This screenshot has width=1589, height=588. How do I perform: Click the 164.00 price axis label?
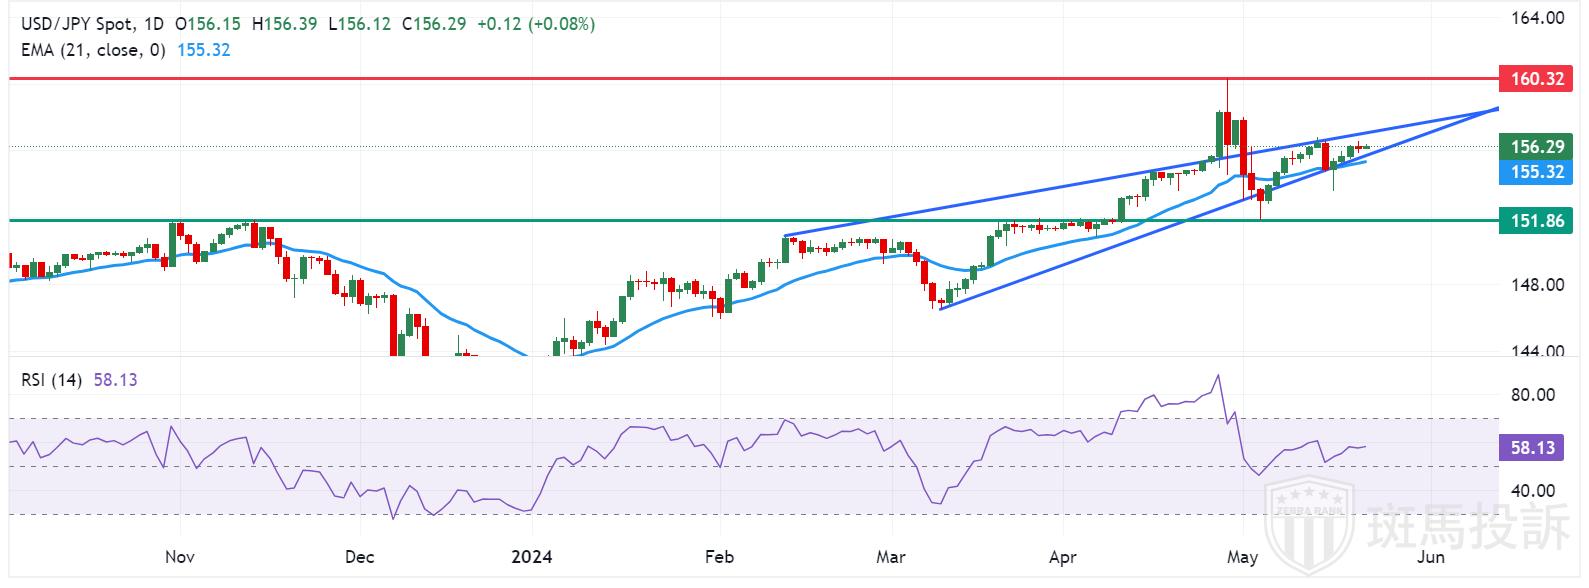click(1539, 18)
